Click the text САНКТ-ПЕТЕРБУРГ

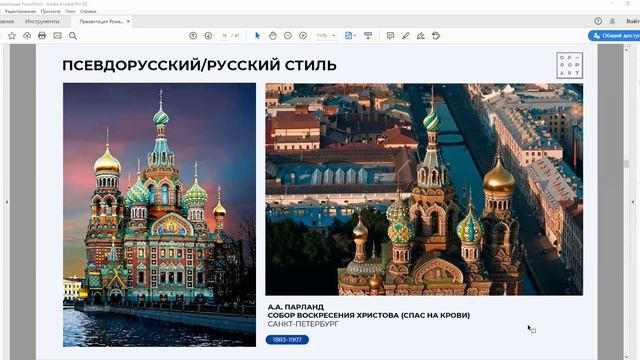click(x=303, y=324)
